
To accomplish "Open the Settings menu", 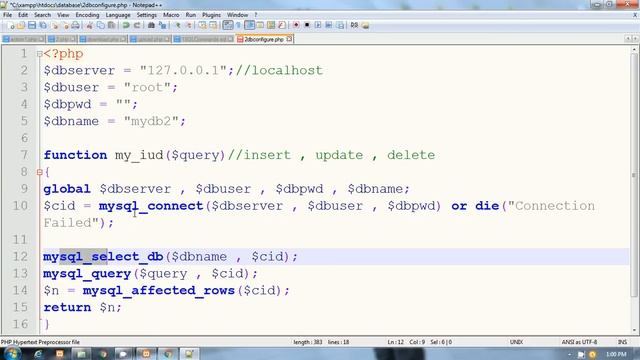I will (147, 15).
